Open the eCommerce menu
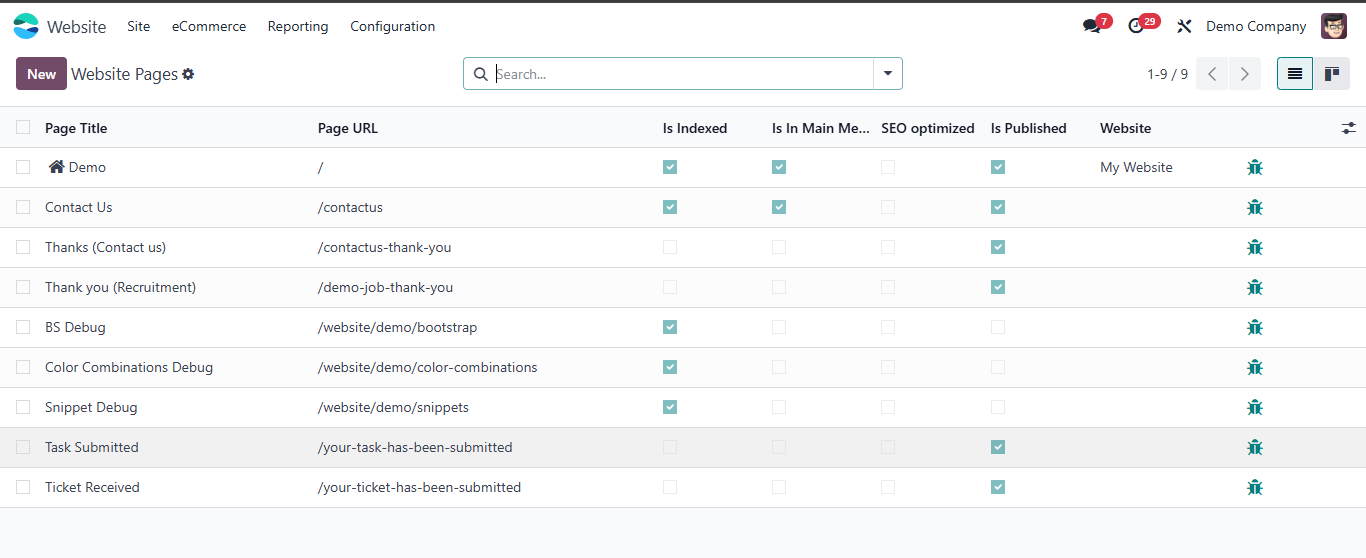This screenshot has height=558, width=1366. tap(209, 26)
